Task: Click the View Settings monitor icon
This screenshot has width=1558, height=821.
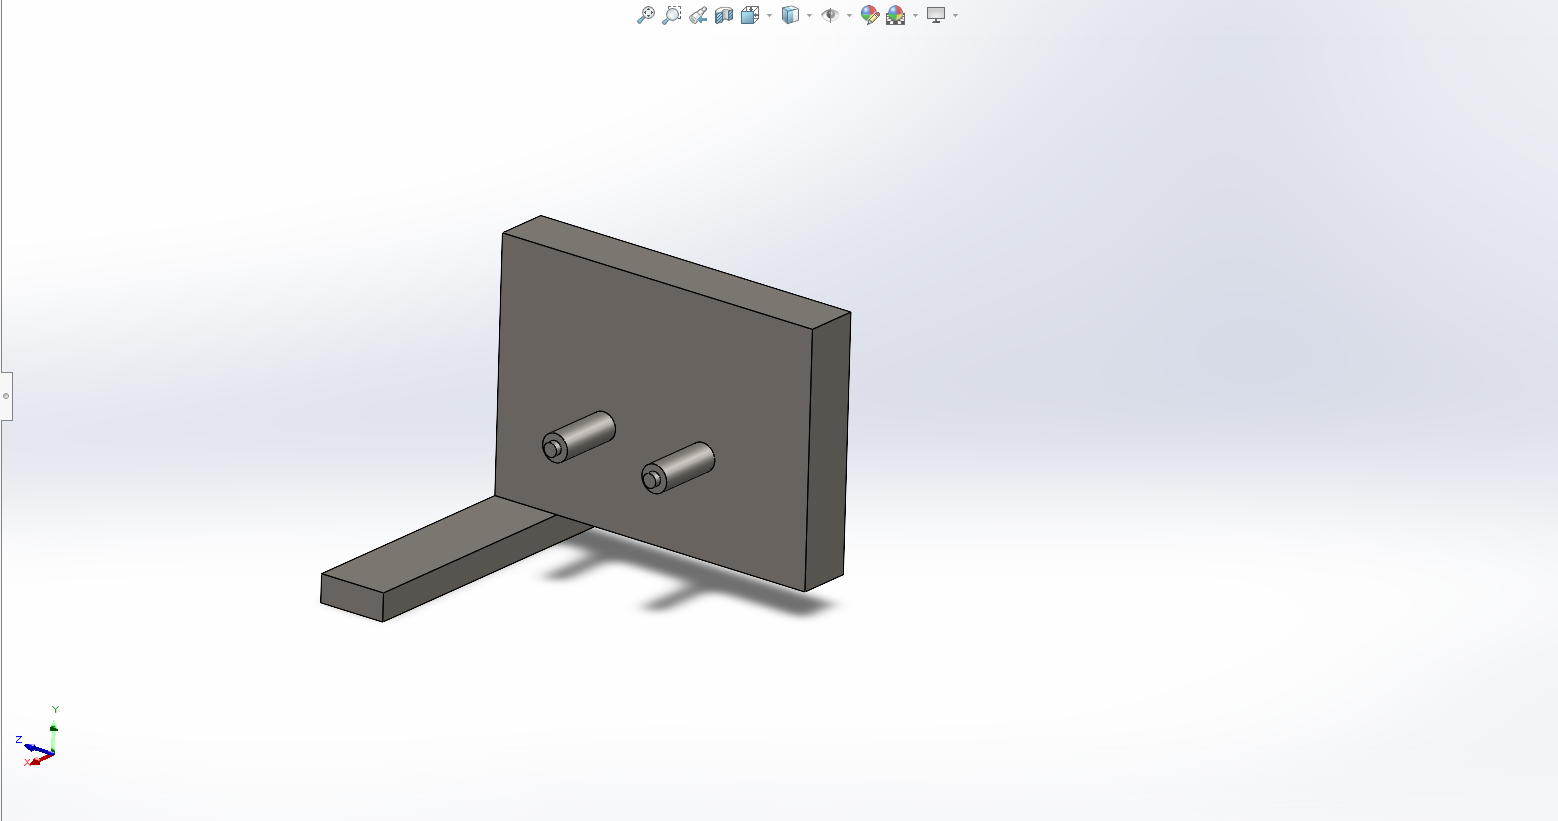Action: click(x=936, y=15)
